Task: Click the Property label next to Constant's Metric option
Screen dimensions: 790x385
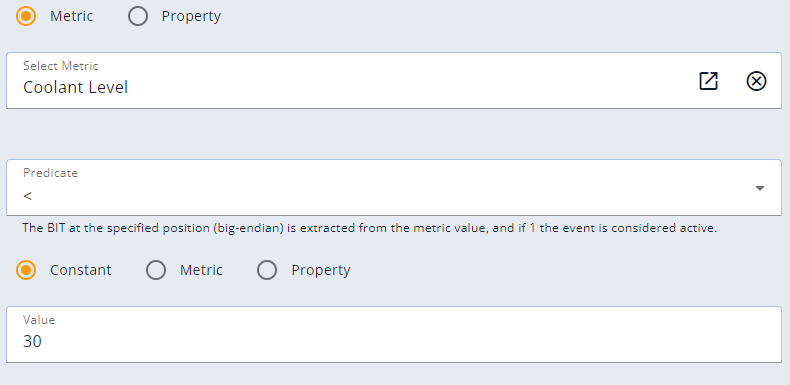Action: (321, 270)
